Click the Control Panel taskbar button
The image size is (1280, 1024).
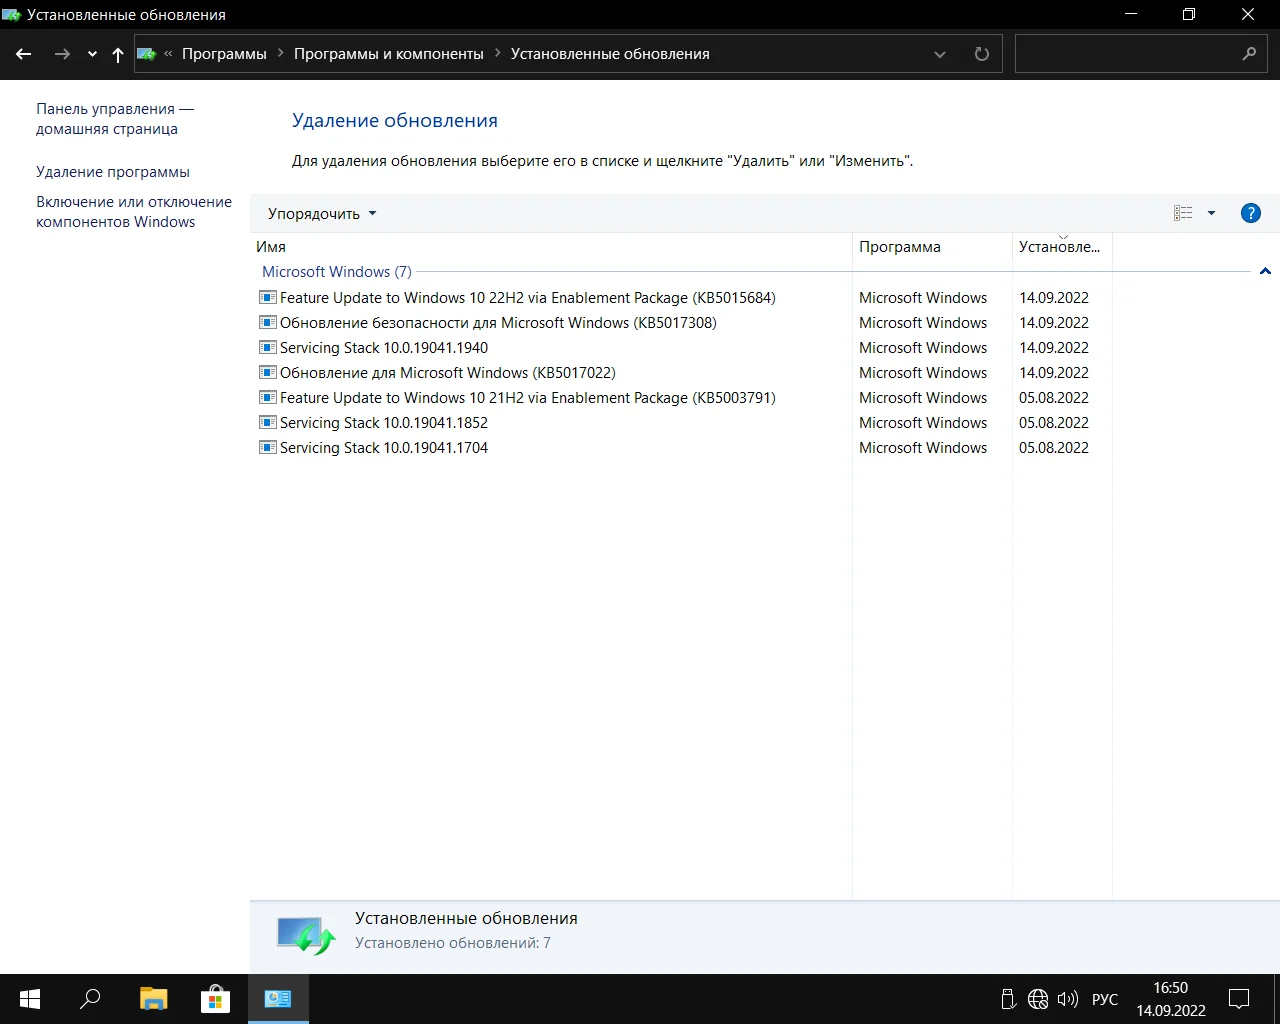278,998
